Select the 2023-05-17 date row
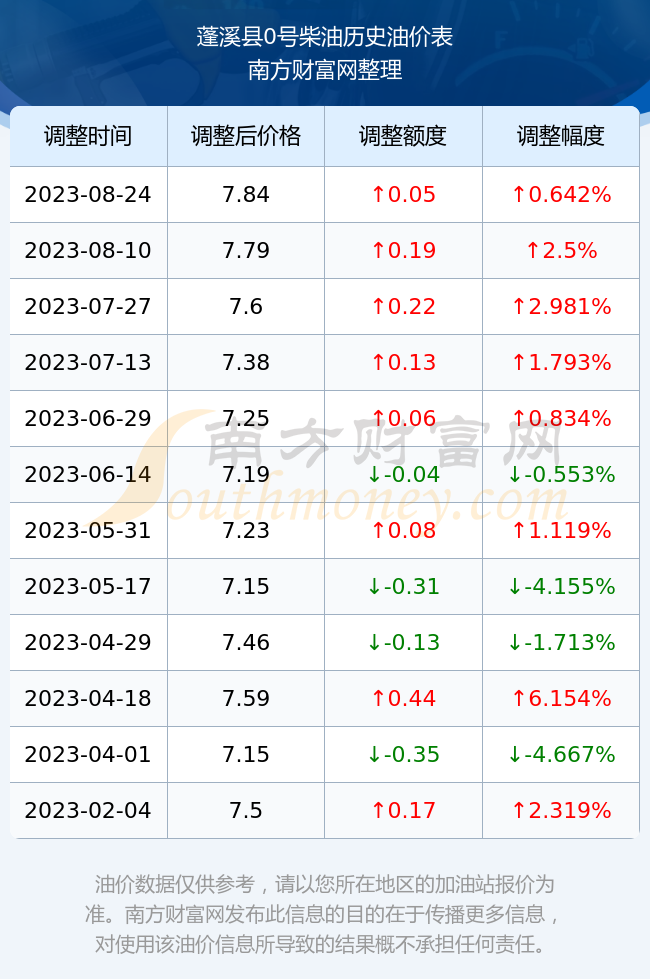Image resolution: width=650 pixels, height=980 pixels. (324, 587)
